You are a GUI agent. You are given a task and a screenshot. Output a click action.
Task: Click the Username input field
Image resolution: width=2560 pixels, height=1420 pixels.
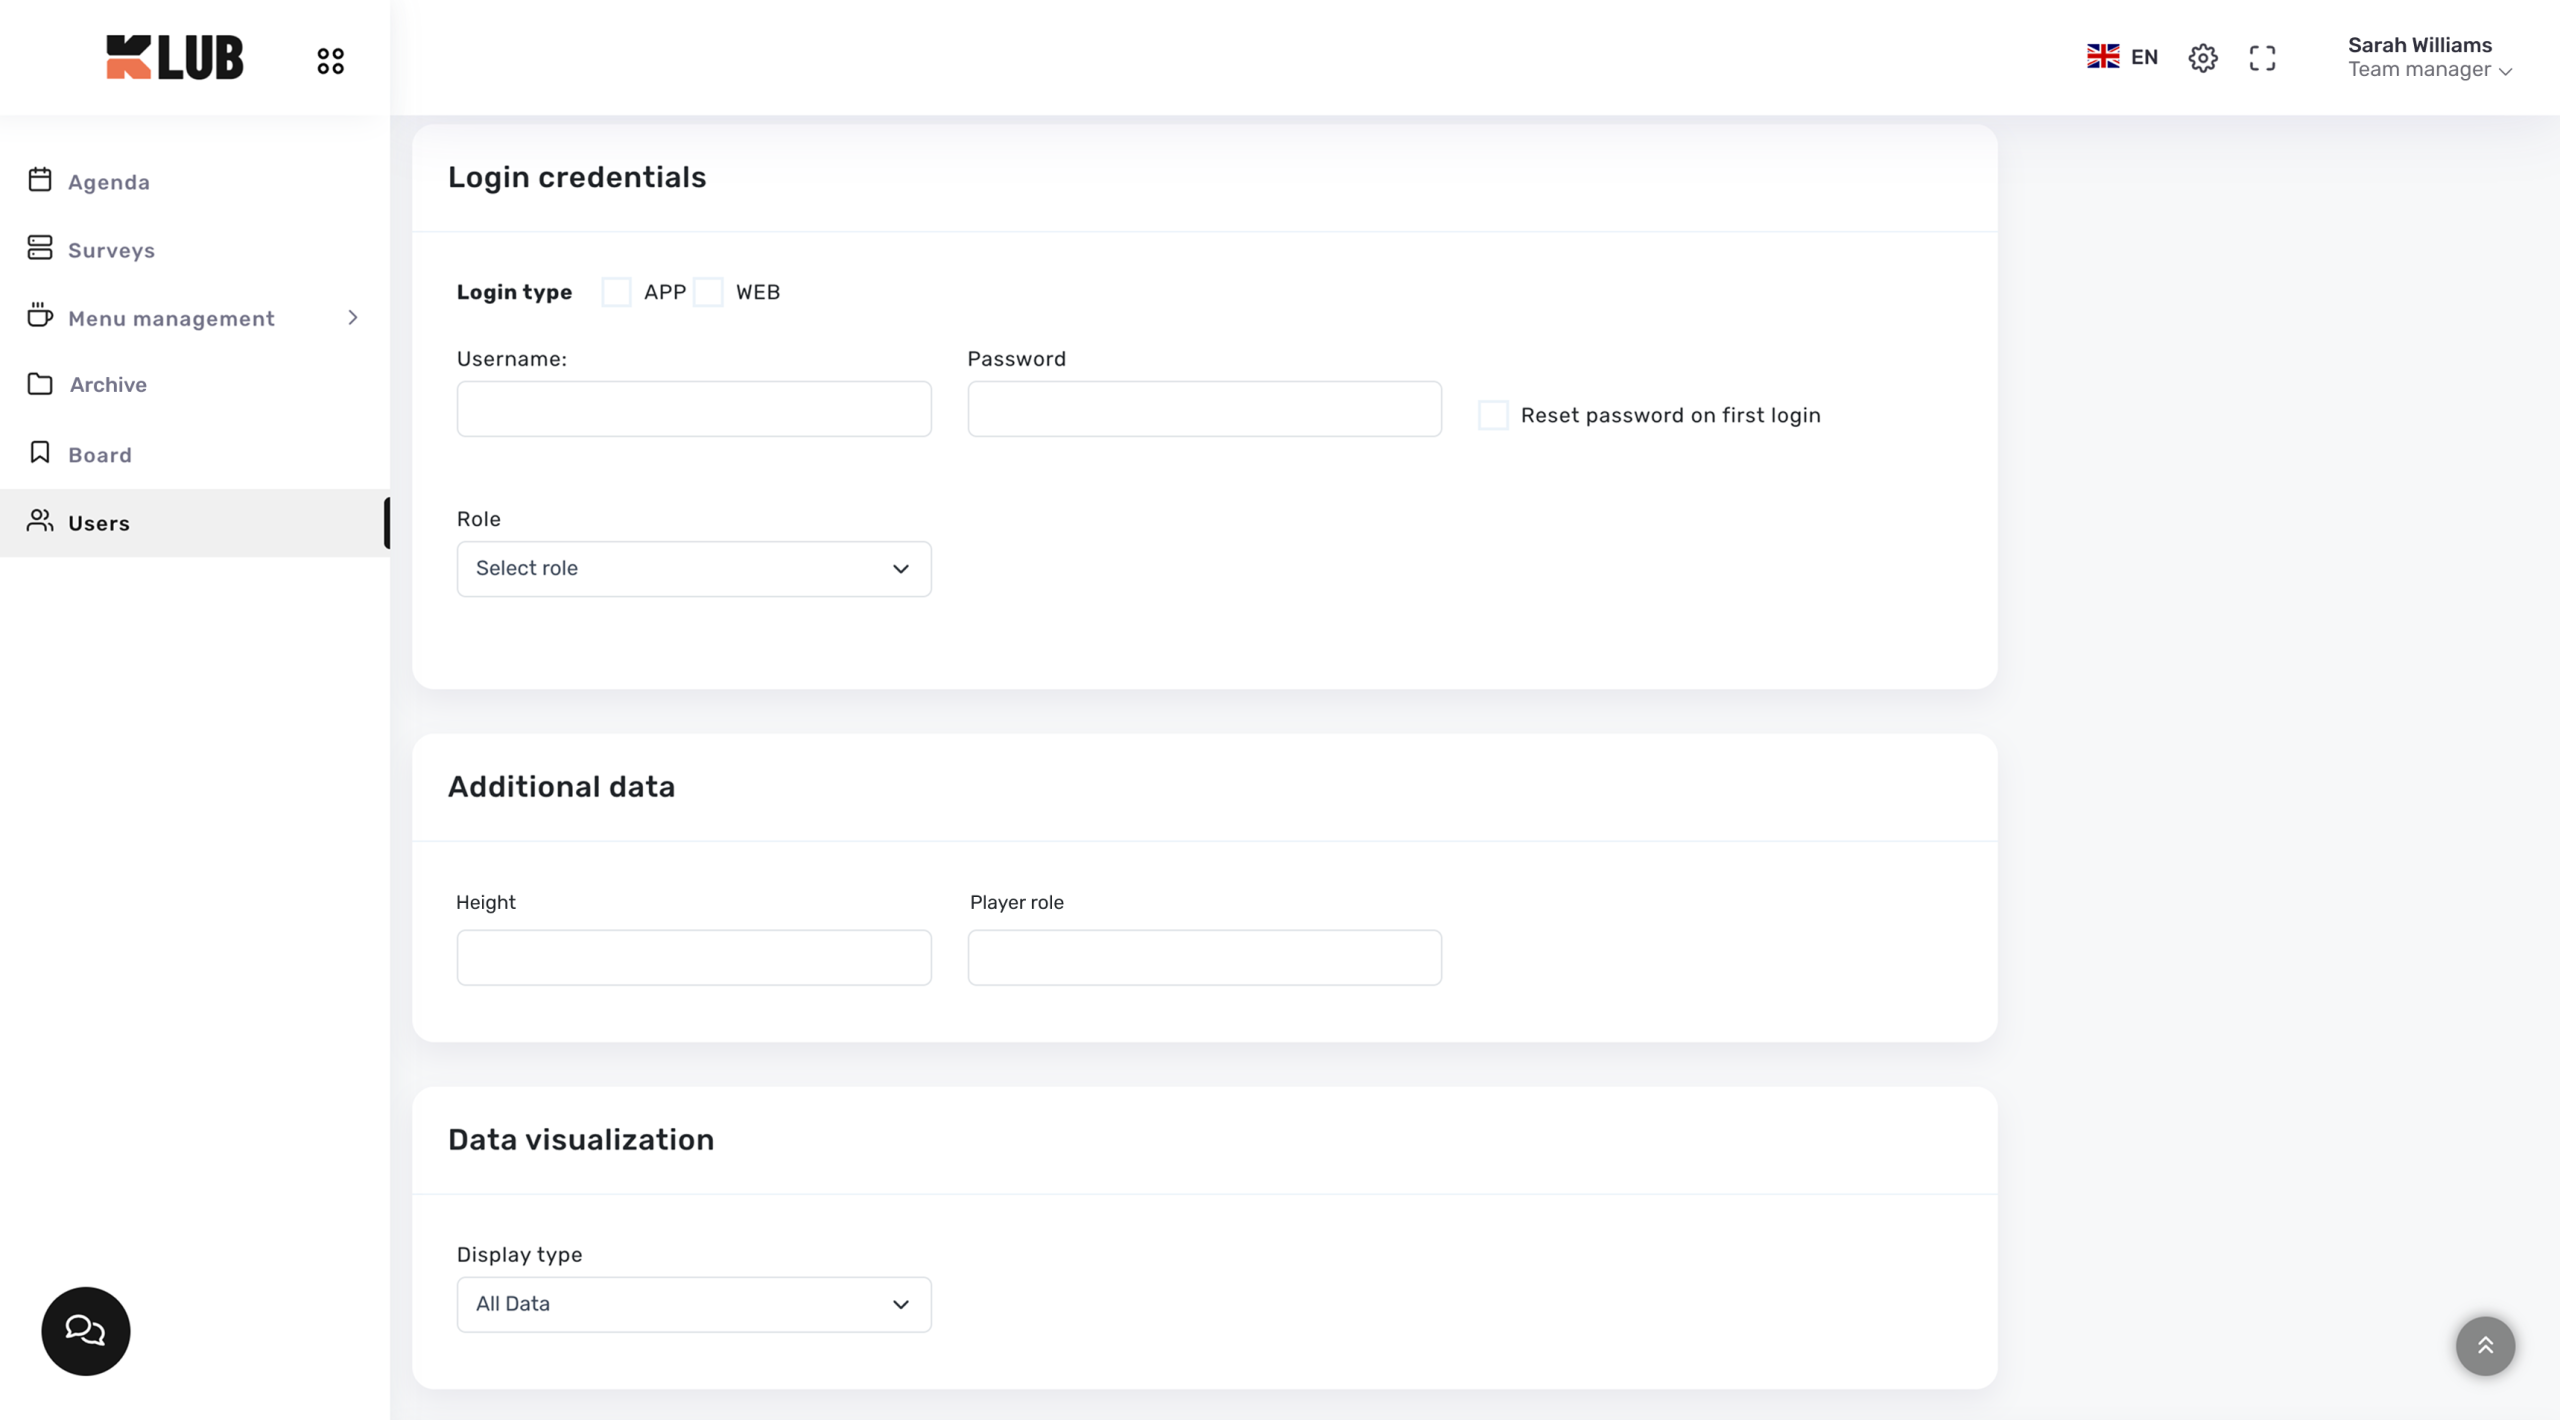693,409
